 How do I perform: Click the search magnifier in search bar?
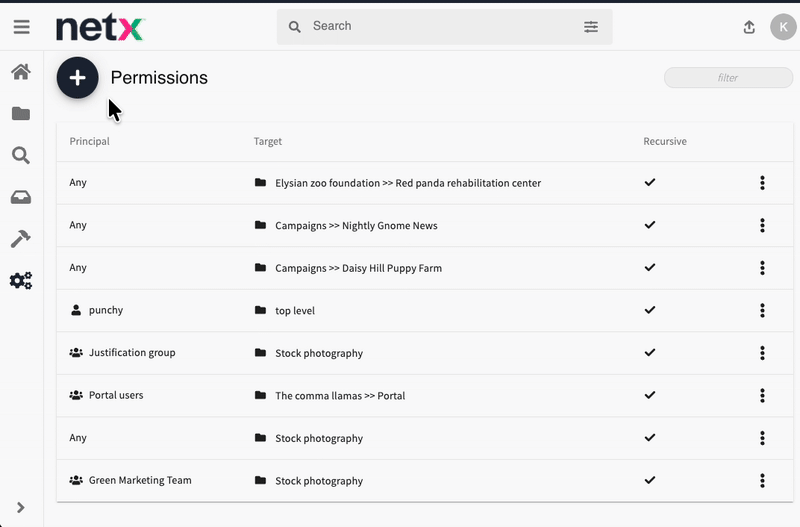point(294,27)
